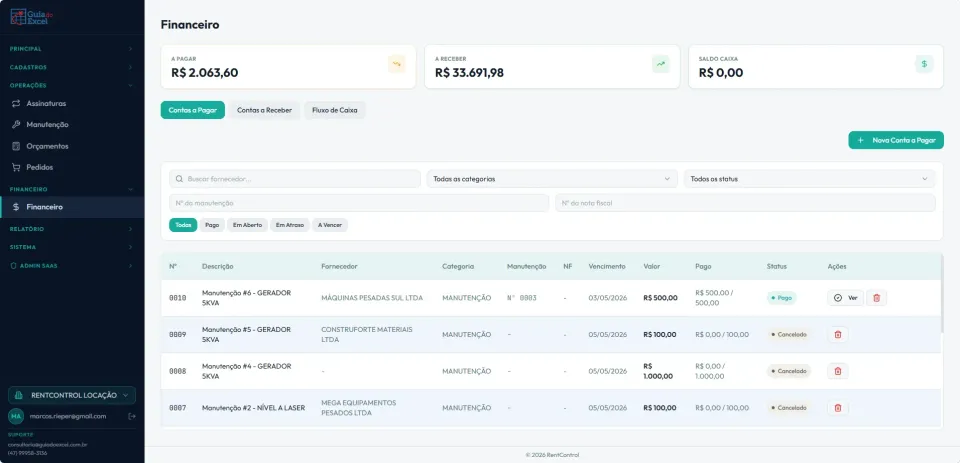This screenshot has height=463, width=960.
Task: Expand the Principal sidebar section
Action: (72, 48)
